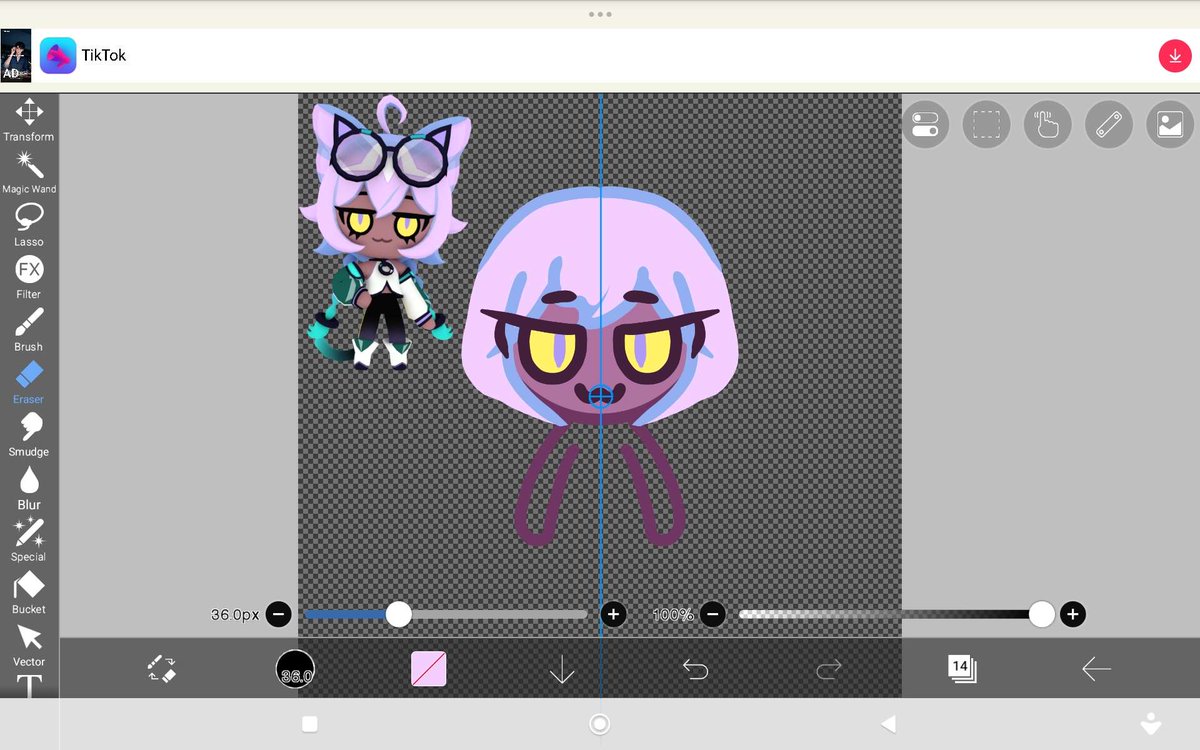This screenshot has width=1200, height=750.
Task: Select the Smudge tool
Action: (29, 435)
